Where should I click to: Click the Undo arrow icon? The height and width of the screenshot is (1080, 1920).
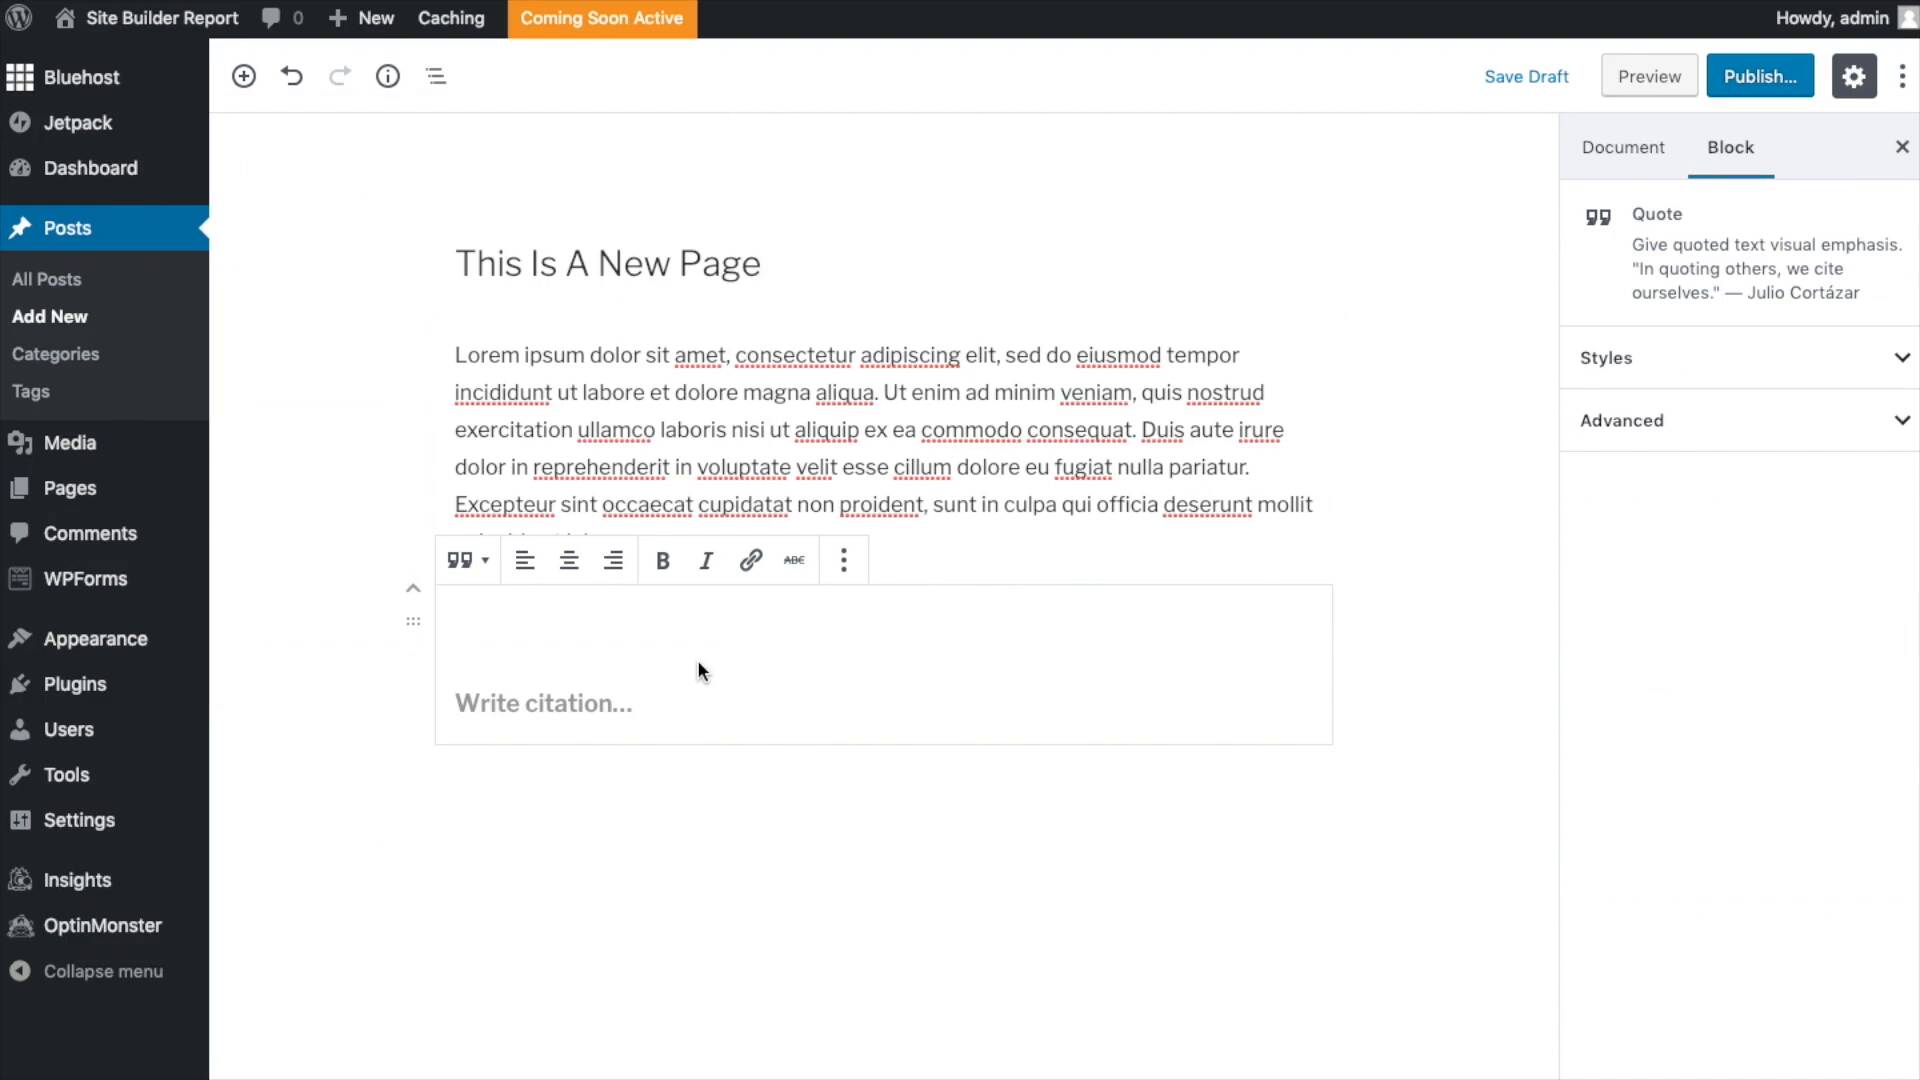point(291,76)
